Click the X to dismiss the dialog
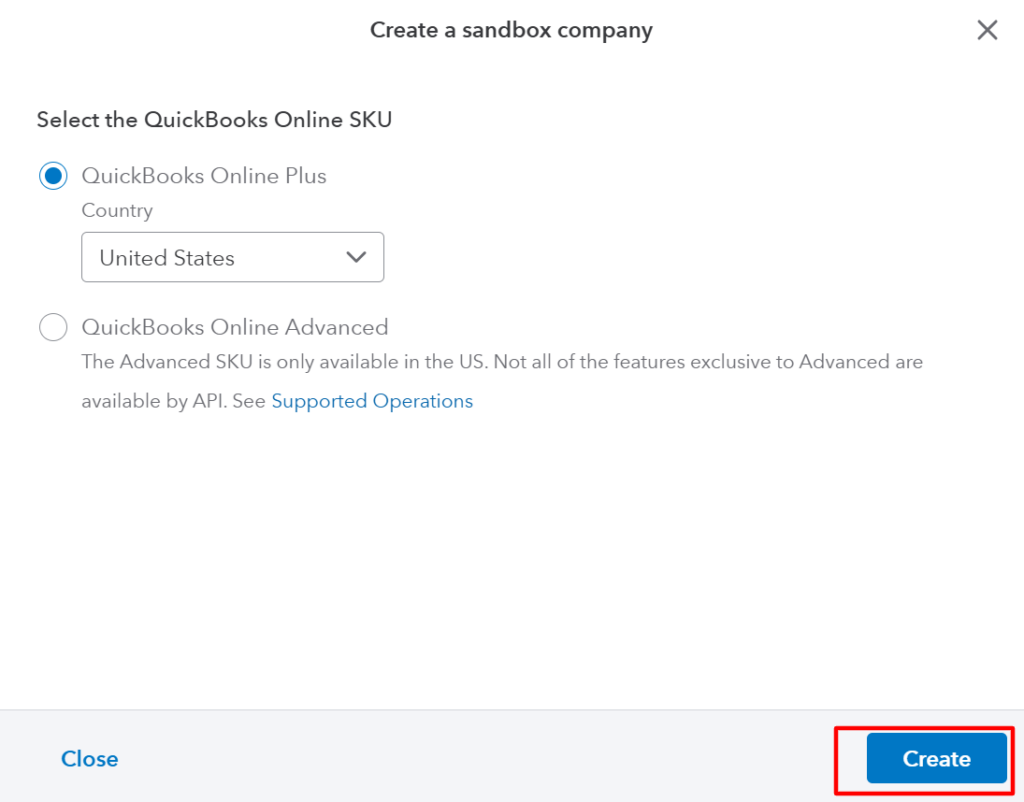Screen dimensions: 1024x802 click(x=987, y=30)
